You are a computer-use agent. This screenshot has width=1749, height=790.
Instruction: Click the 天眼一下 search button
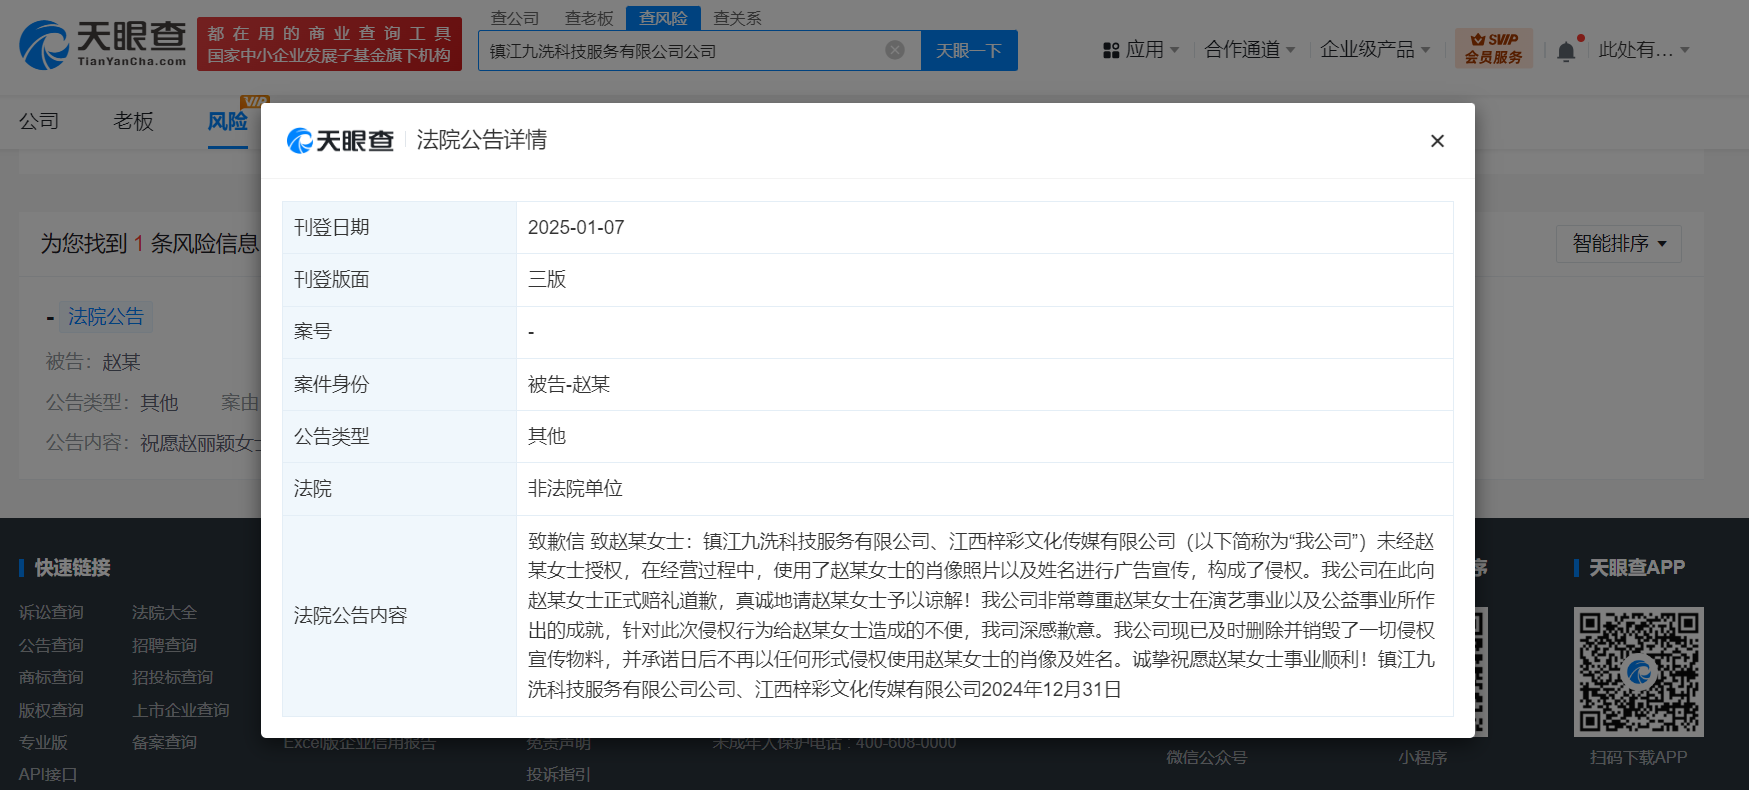pyautogui.click(x=969, y=50)
